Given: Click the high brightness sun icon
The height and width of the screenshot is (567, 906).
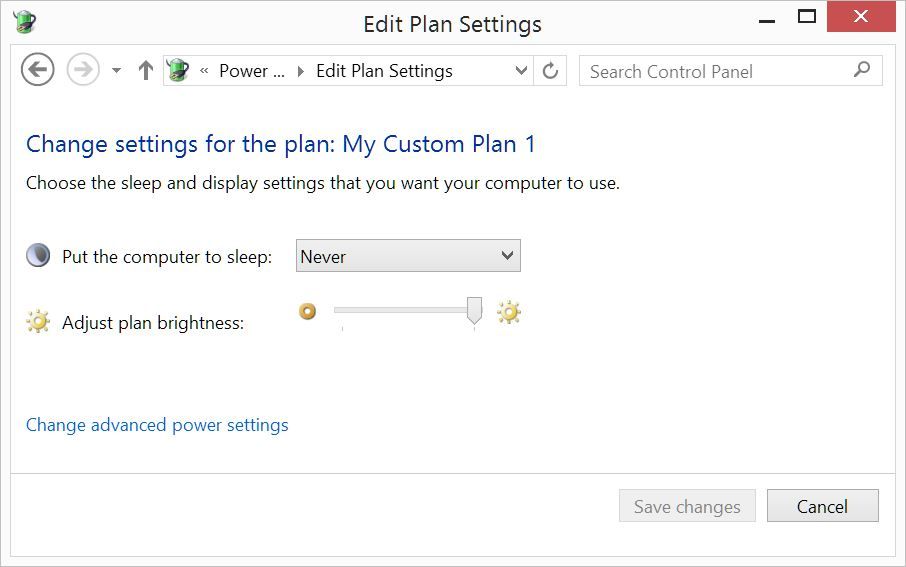Looking at the screenshot, I should point(508,312).
